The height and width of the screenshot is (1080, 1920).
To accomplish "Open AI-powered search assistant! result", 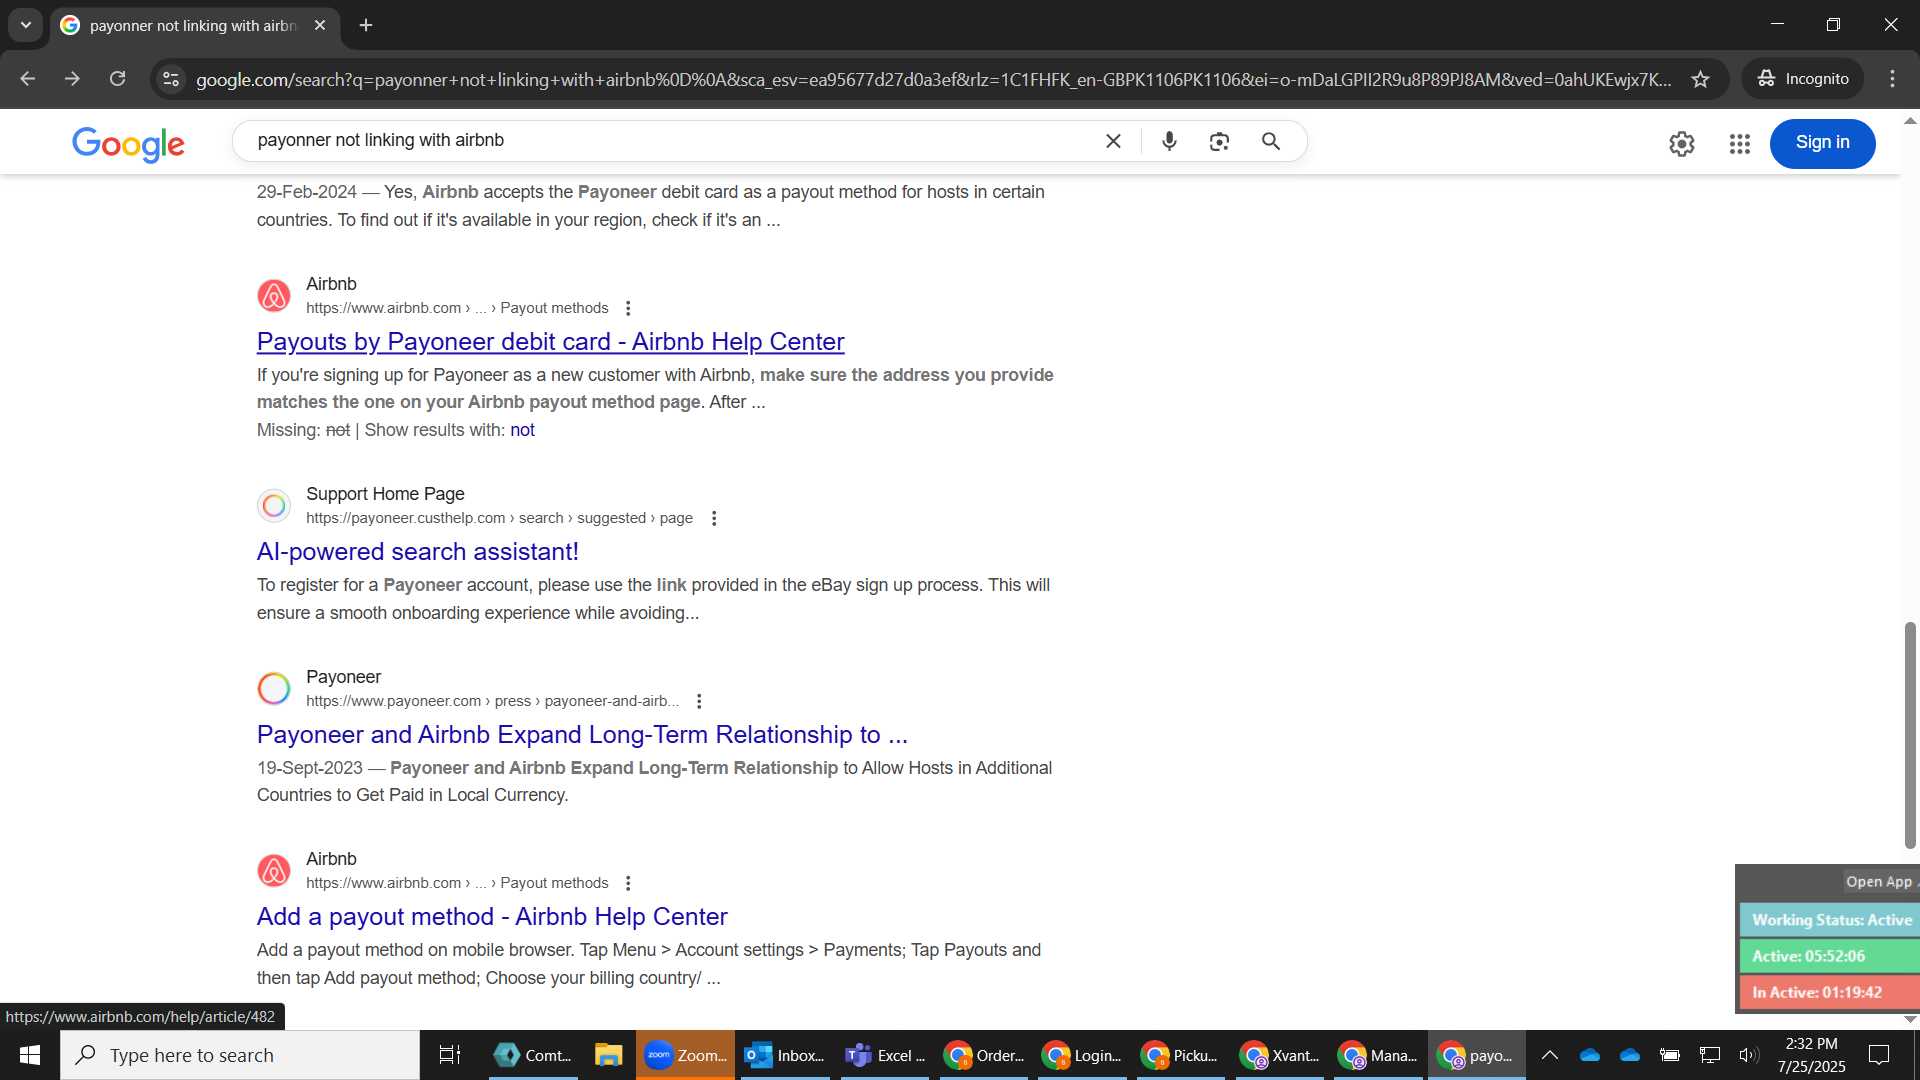I will coord(417,551).
